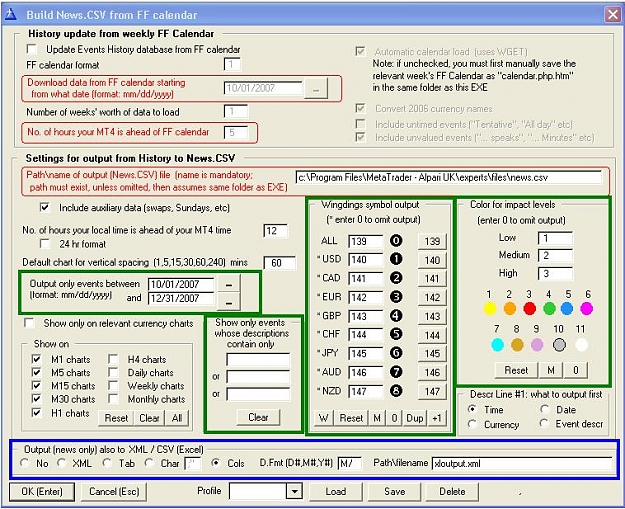Enable Update Events History database checkbox
The height and width of the screenshot is (509, 625).
(x=31, y=49)
